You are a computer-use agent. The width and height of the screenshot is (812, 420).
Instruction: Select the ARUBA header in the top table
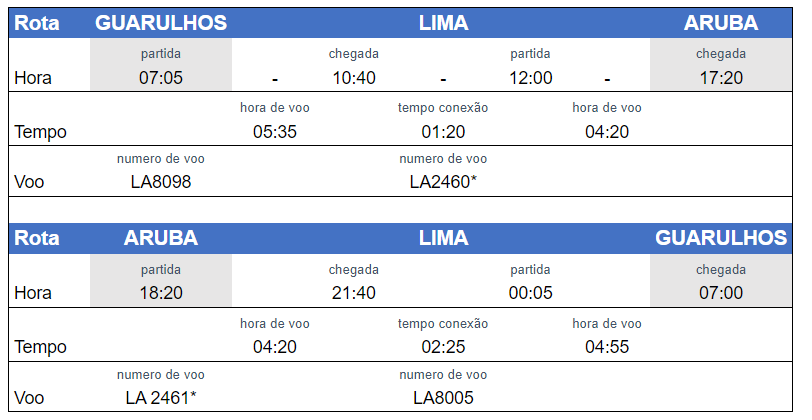coord(720,23)
